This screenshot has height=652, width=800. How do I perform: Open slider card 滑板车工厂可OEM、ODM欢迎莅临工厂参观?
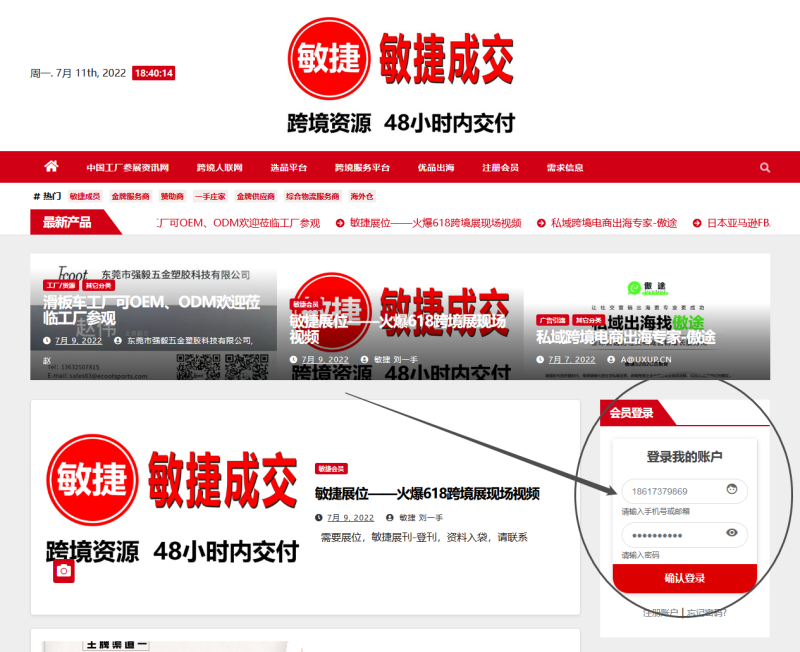click(152, 310)
